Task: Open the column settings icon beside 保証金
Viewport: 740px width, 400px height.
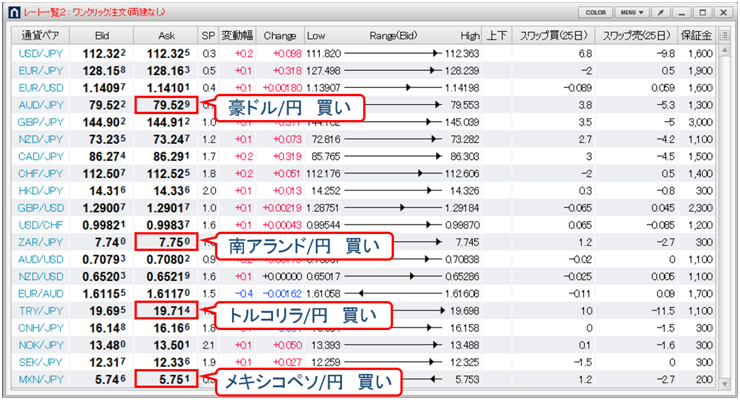Action: [x=724, y=35]
